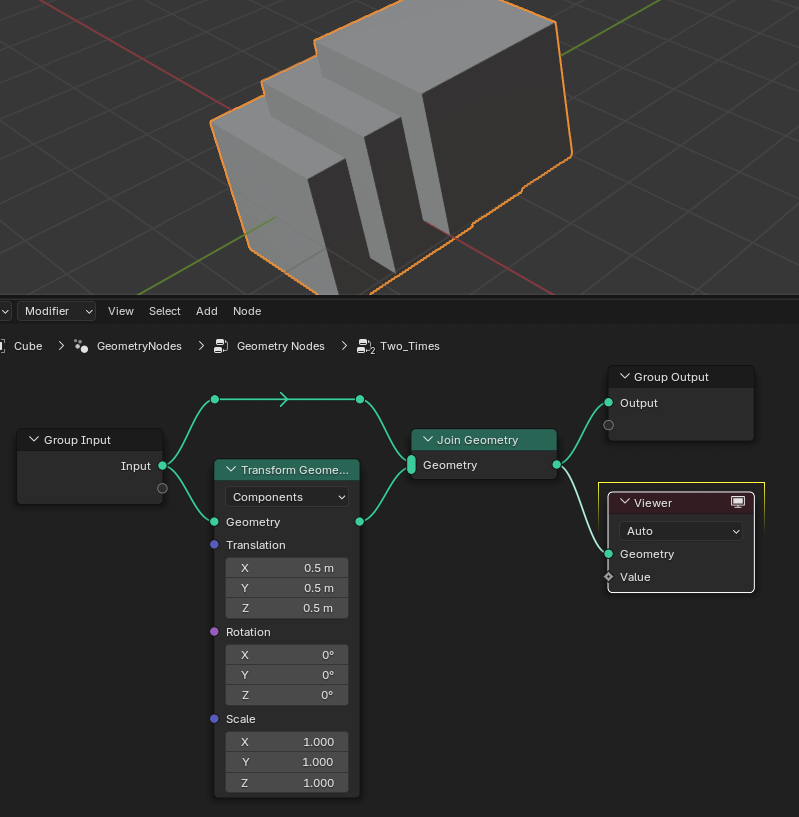Viewport: 799px width, 817px height.
Task: Open the Node menu in node editor
Action: coord(247,311)
